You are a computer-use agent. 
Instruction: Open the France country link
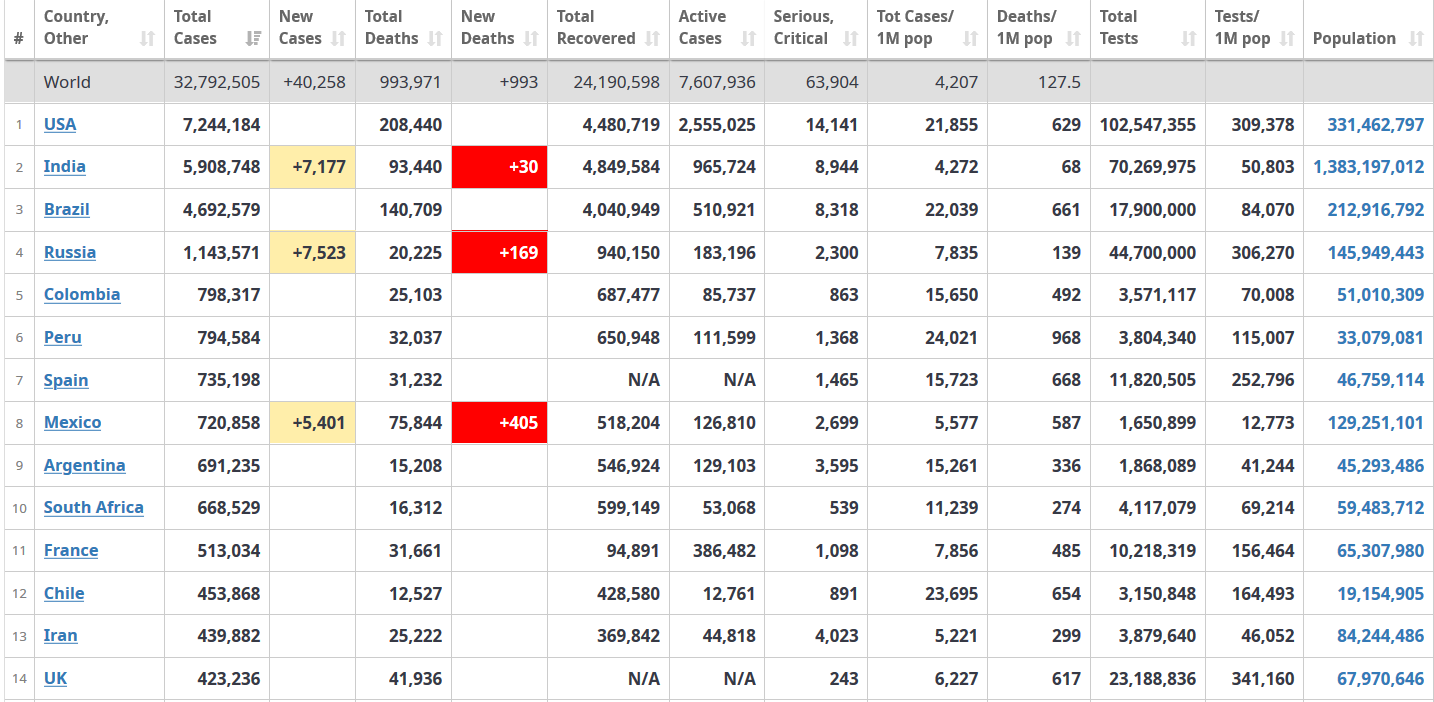point(71,550)
